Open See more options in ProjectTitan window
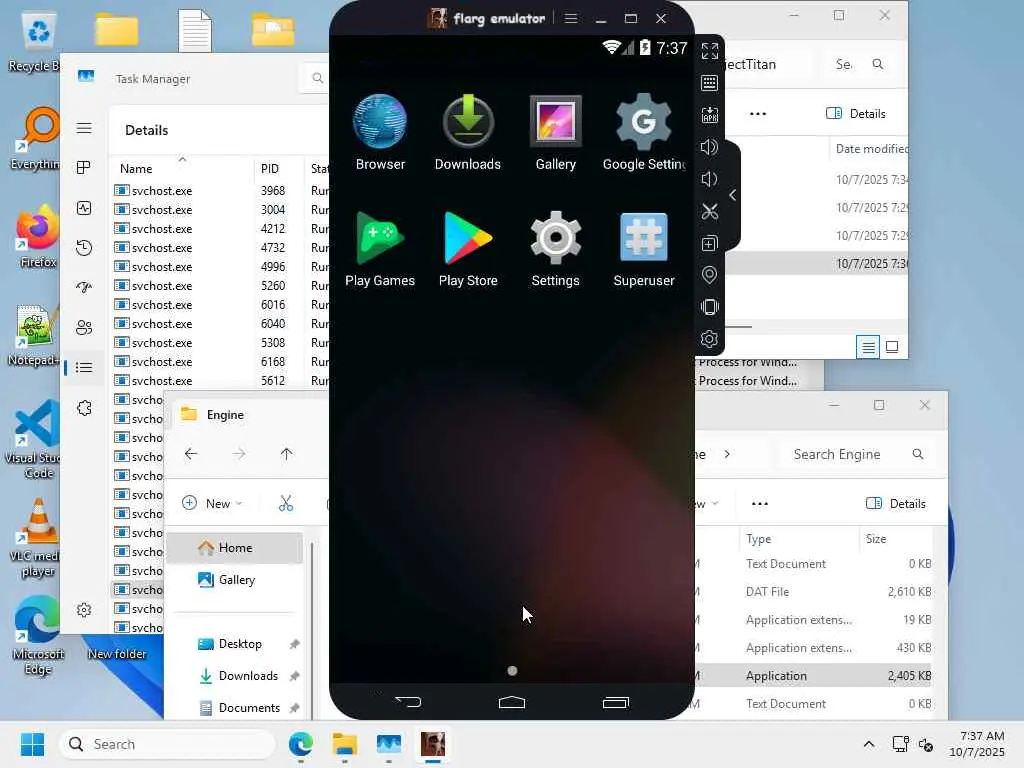The image size is (1024, 768). (x=758, y=114)
